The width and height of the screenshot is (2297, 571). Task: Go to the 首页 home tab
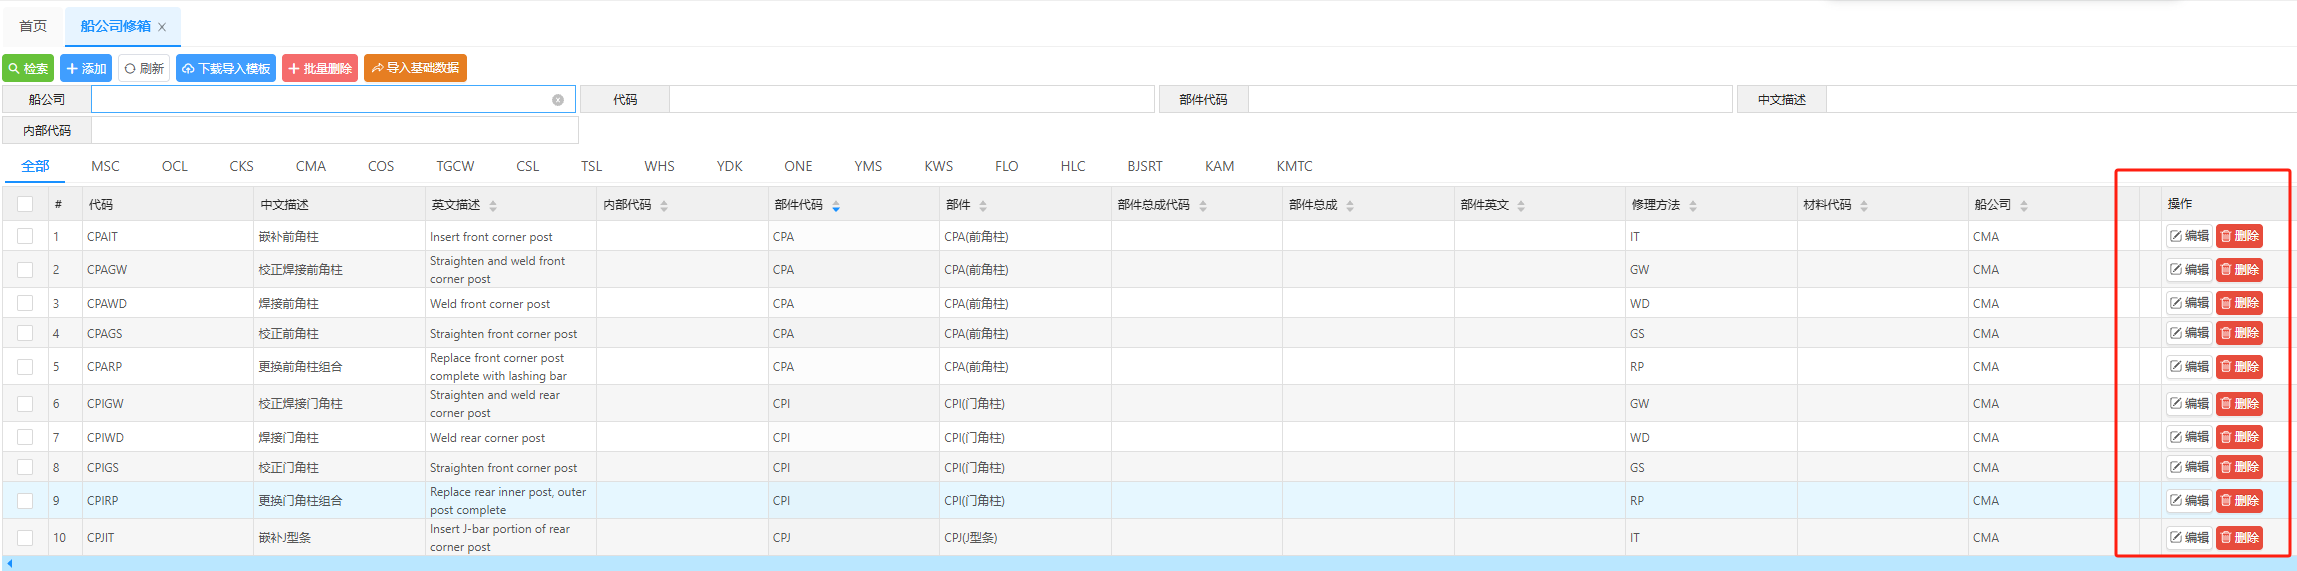point(33,26)
